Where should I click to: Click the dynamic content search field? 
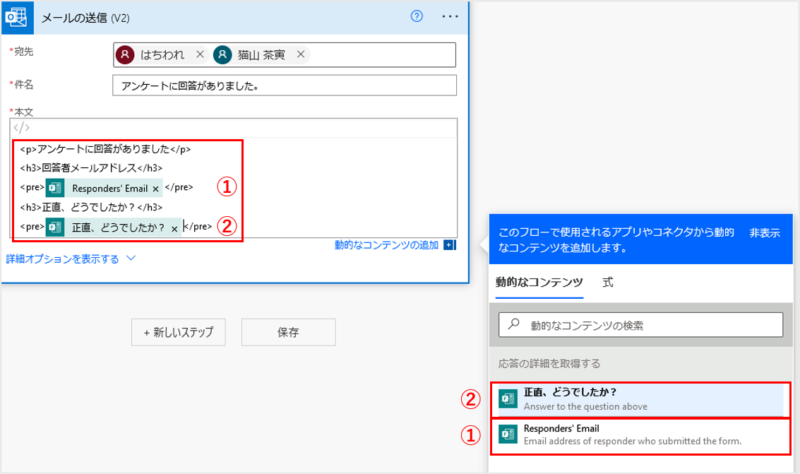(640, 325)
